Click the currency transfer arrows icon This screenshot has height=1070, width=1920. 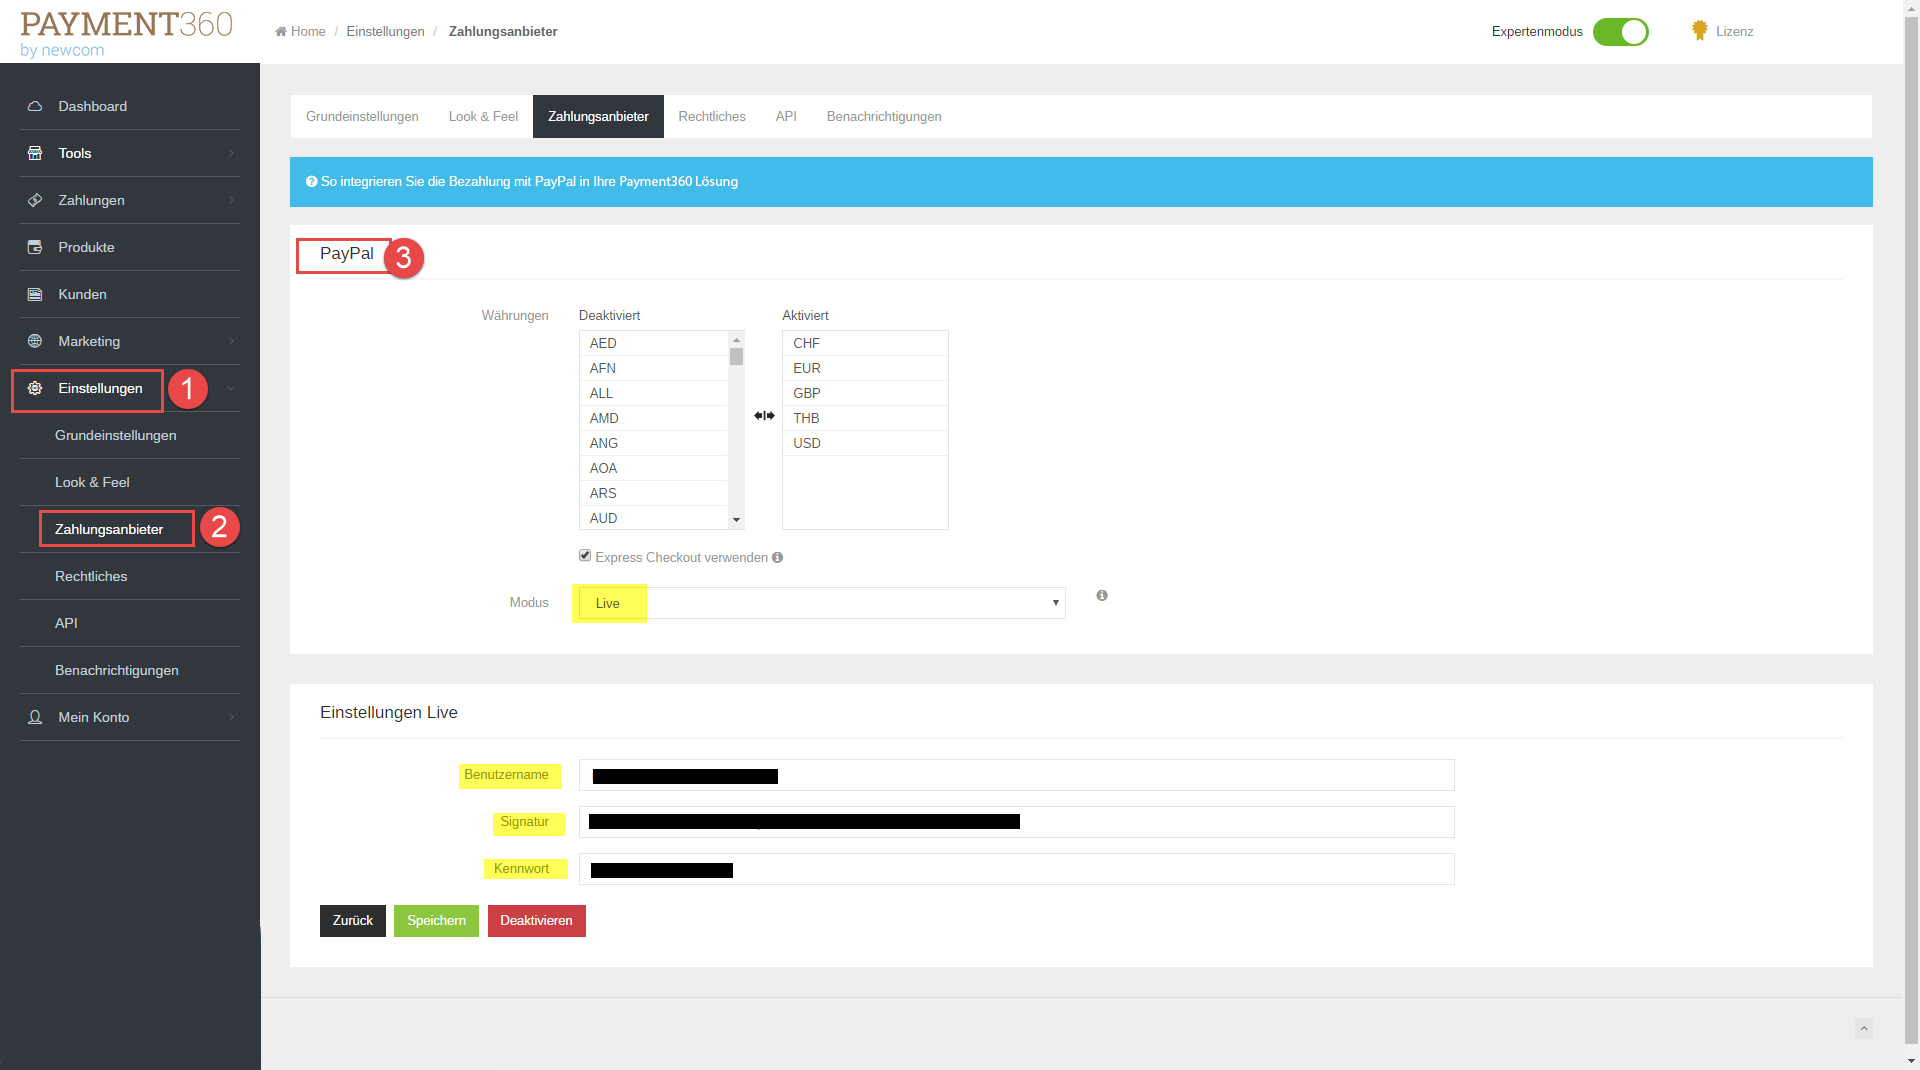click(x=764, y=416)
